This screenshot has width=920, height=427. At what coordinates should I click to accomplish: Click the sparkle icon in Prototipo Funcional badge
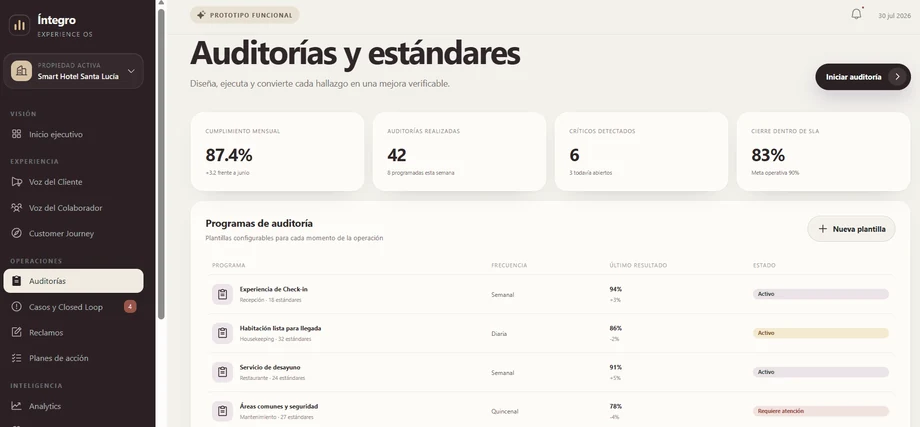pos(201,15)
